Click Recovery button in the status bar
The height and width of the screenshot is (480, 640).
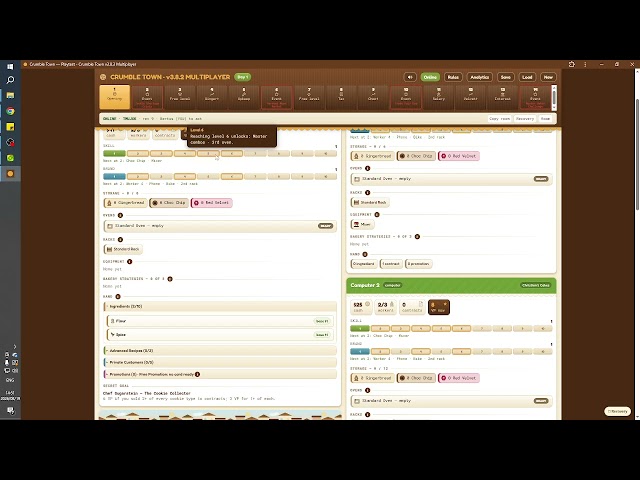tap(525, 119)
